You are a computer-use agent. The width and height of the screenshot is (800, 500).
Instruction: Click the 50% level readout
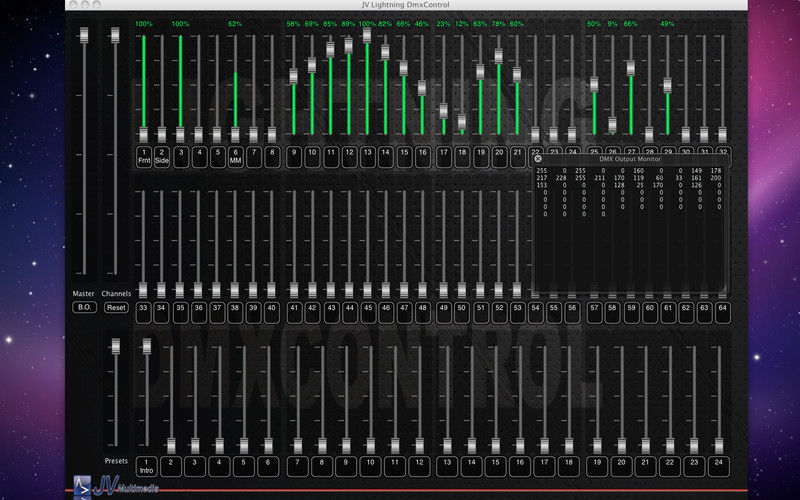(x=594, y=23)
